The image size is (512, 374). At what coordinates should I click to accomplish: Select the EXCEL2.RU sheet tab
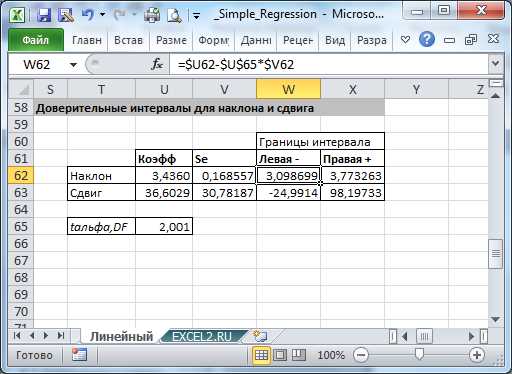pos(202,336)
